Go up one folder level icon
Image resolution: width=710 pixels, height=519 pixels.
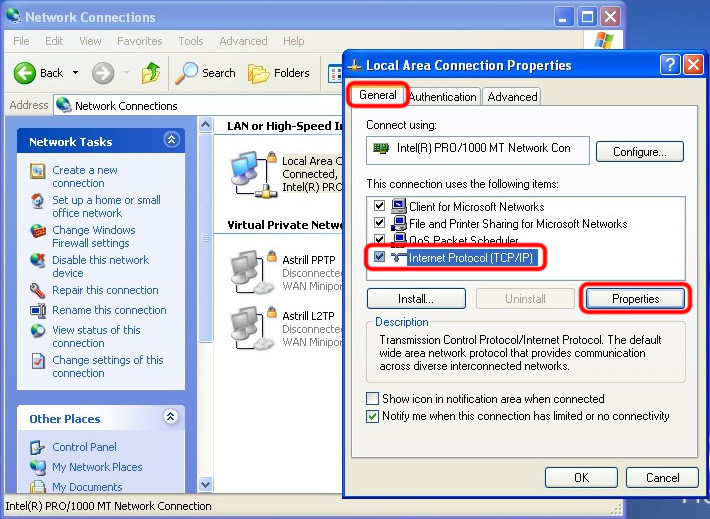pos(151,73)
